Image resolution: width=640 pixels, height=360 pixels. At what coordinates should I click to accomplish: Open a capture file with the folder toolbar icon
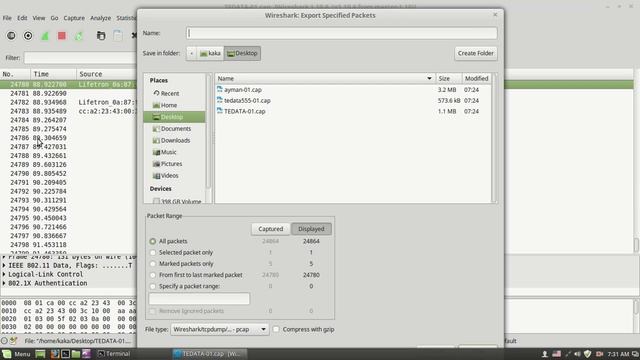101,36
